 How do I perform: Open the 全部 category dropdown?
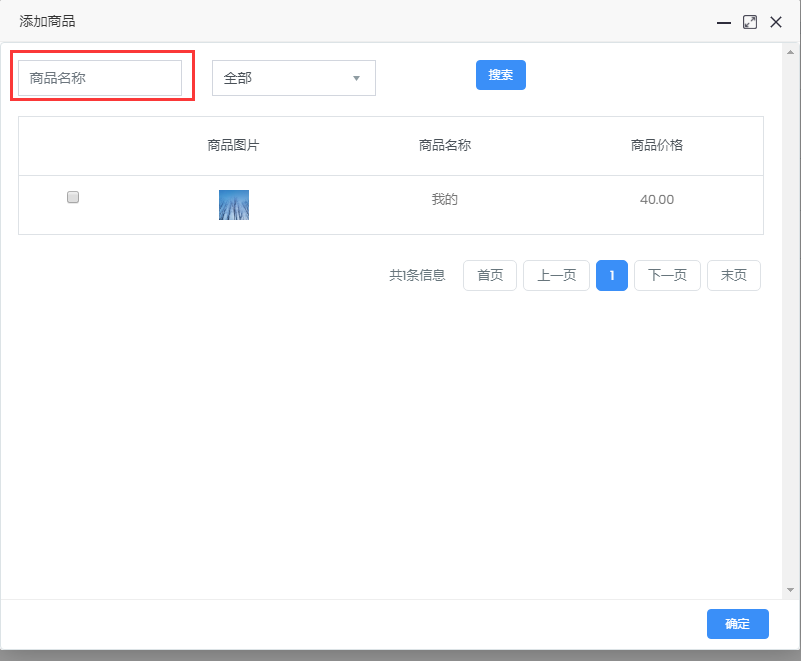[x=294, y=78]
